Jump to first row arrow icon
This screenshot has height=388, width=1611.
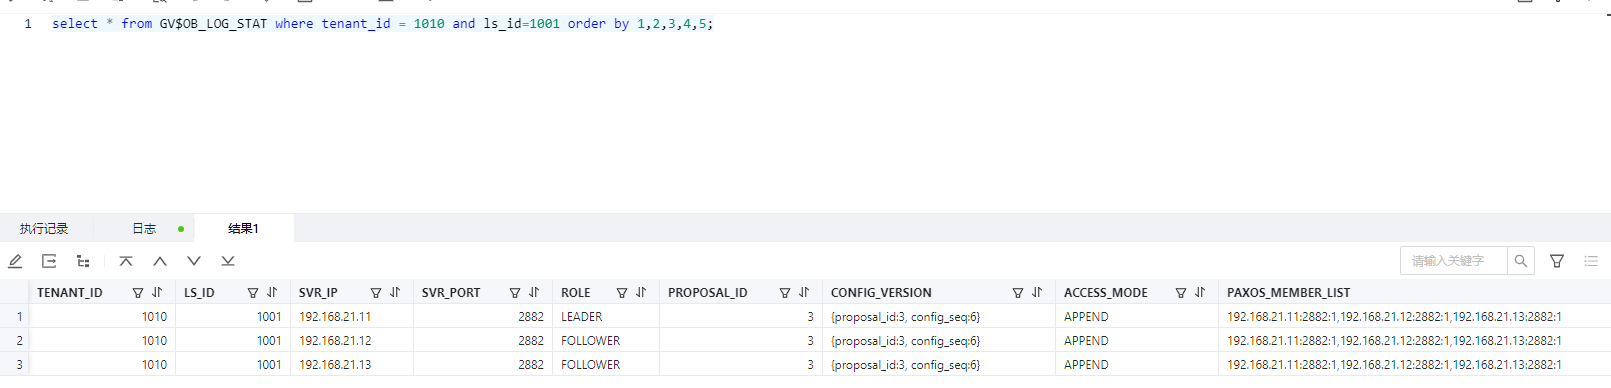[126, 261]
